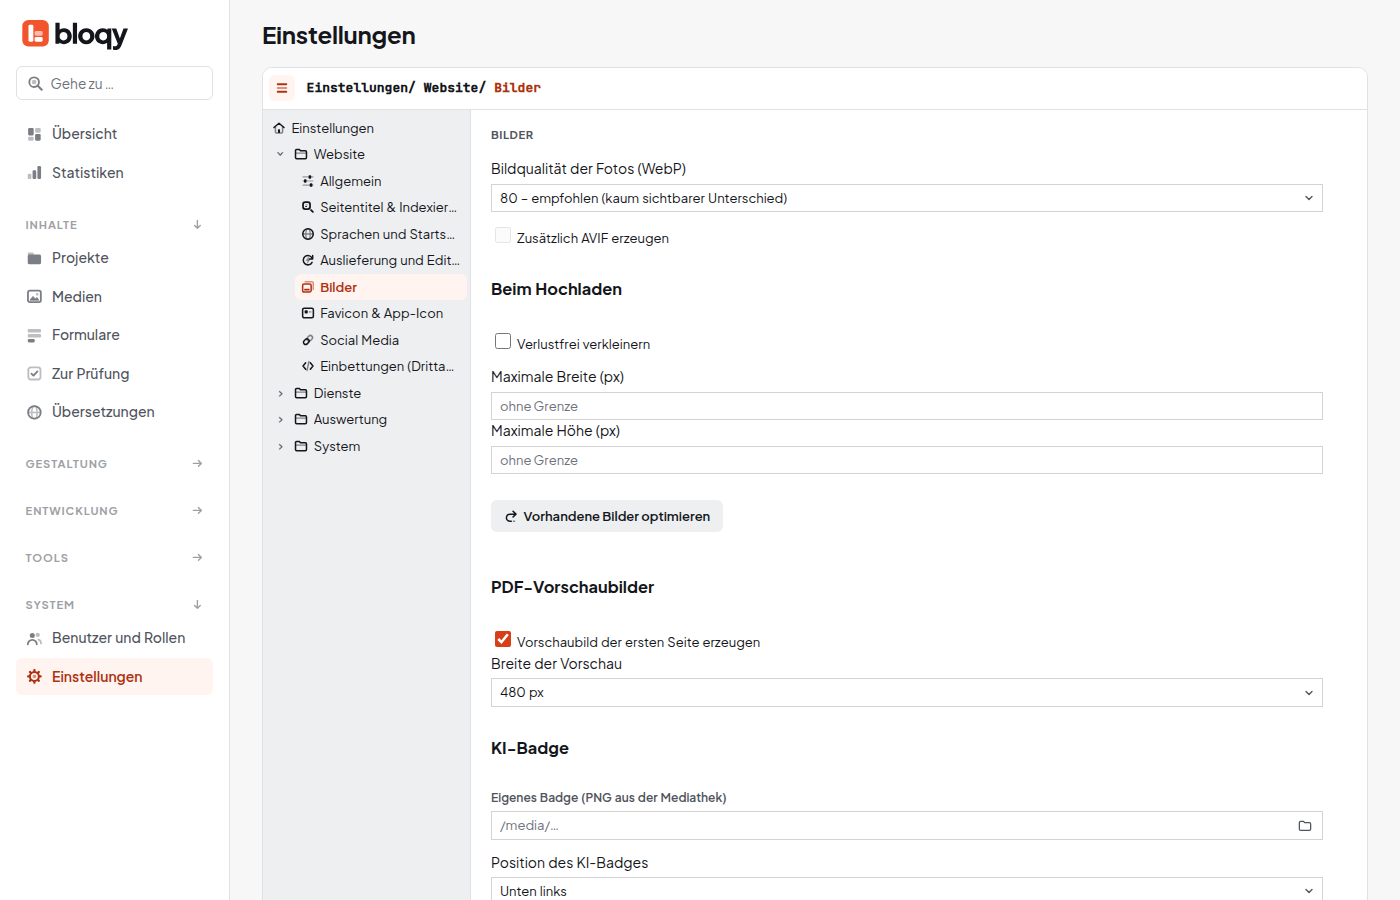The image size is (1400, 900).
Task: Click the home icon next to Einstellungen tree root
Action: pyautogui.click(x=279, y=128)
